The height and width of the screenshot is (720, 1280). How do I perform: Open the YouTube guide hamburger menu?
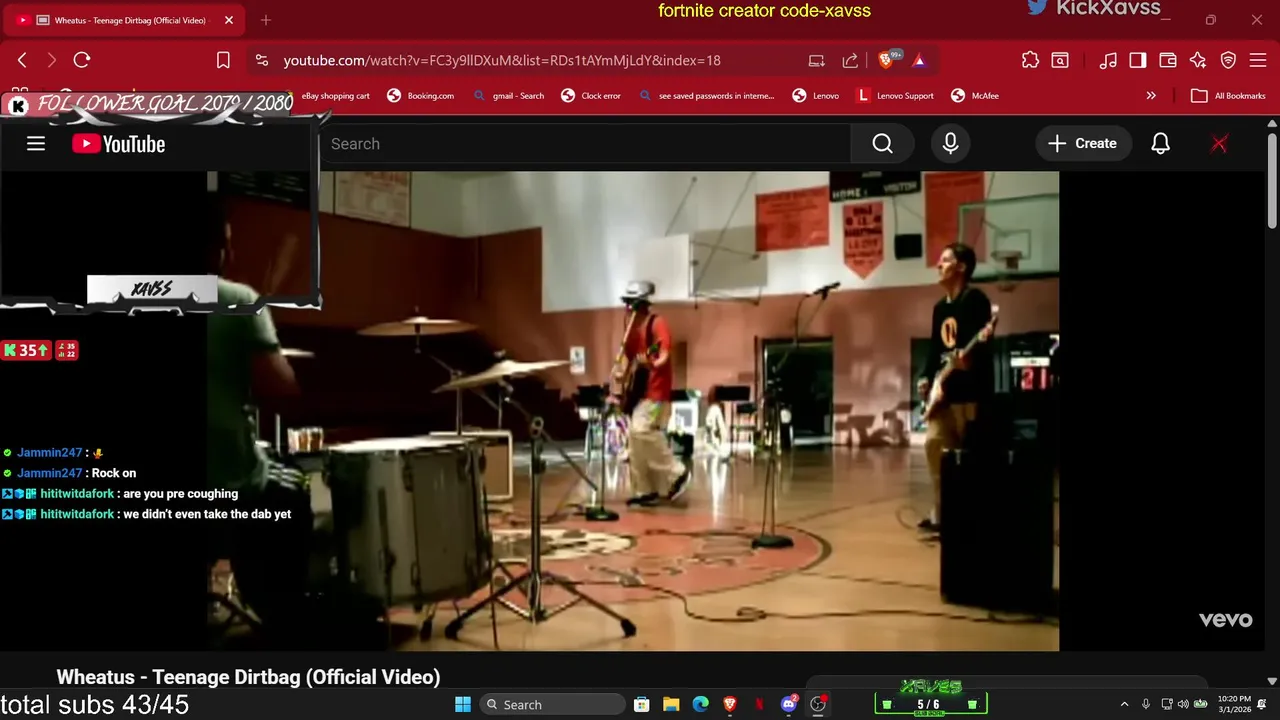(x=36, y=144)
